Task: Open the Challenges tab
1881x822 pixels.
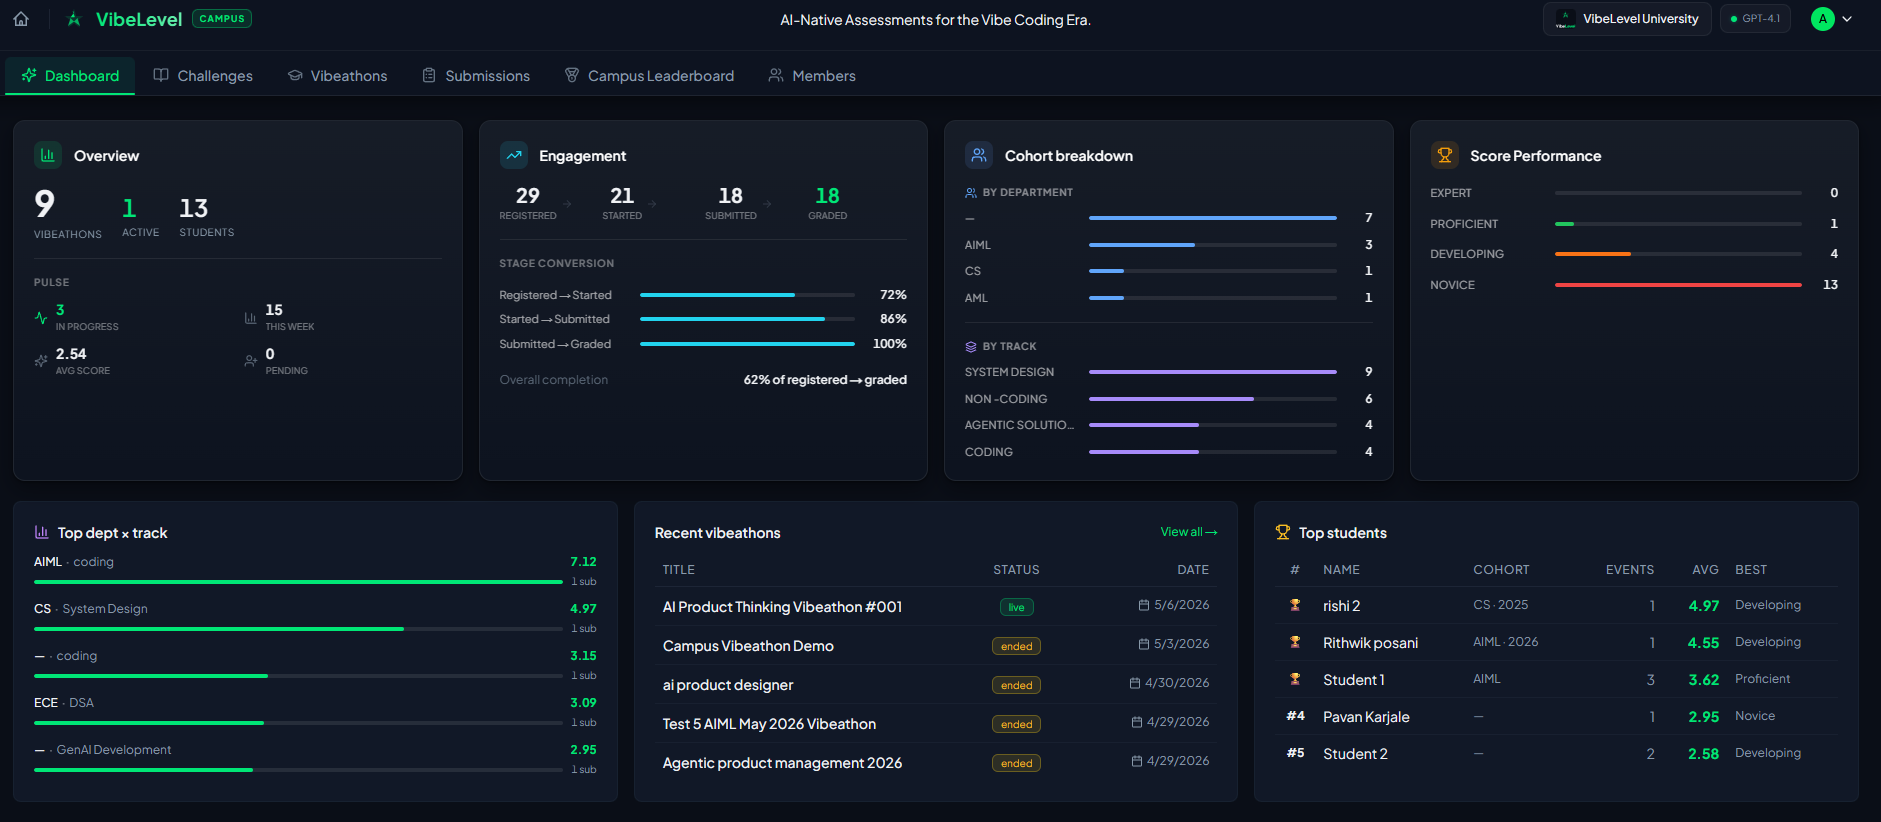Action: click(203, 76)
